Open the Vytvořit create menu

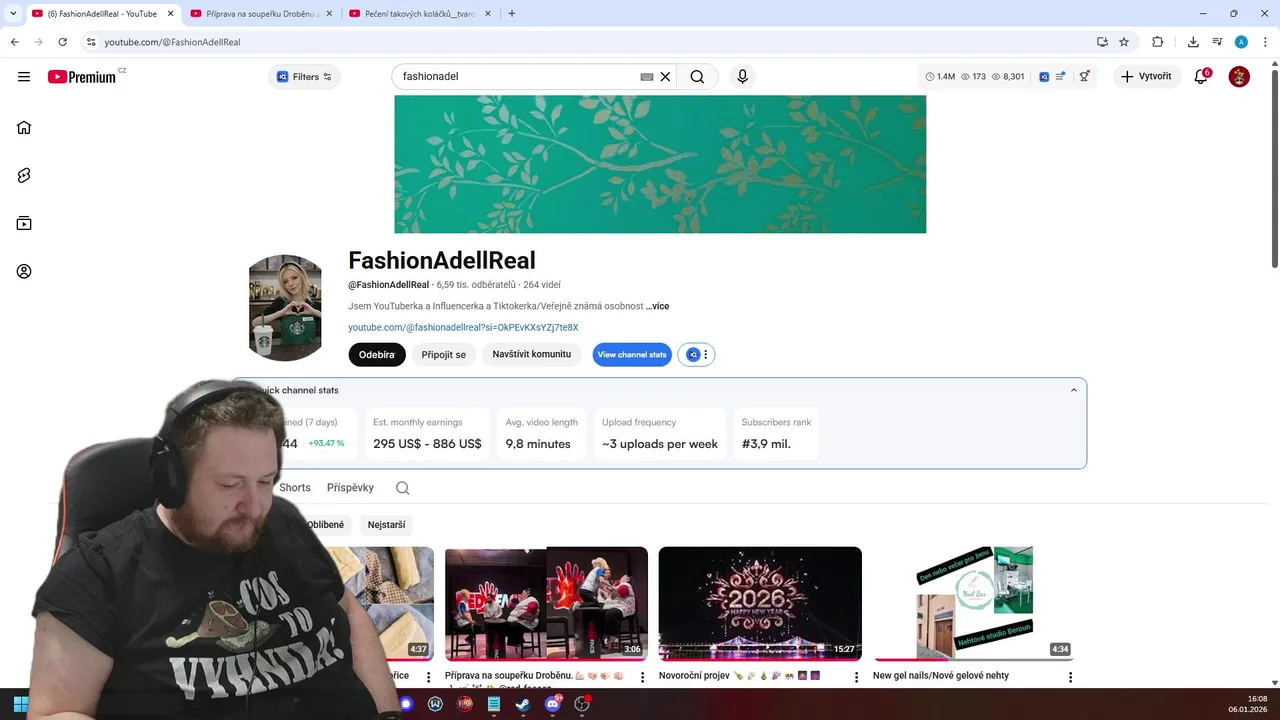click(1146, 77)
